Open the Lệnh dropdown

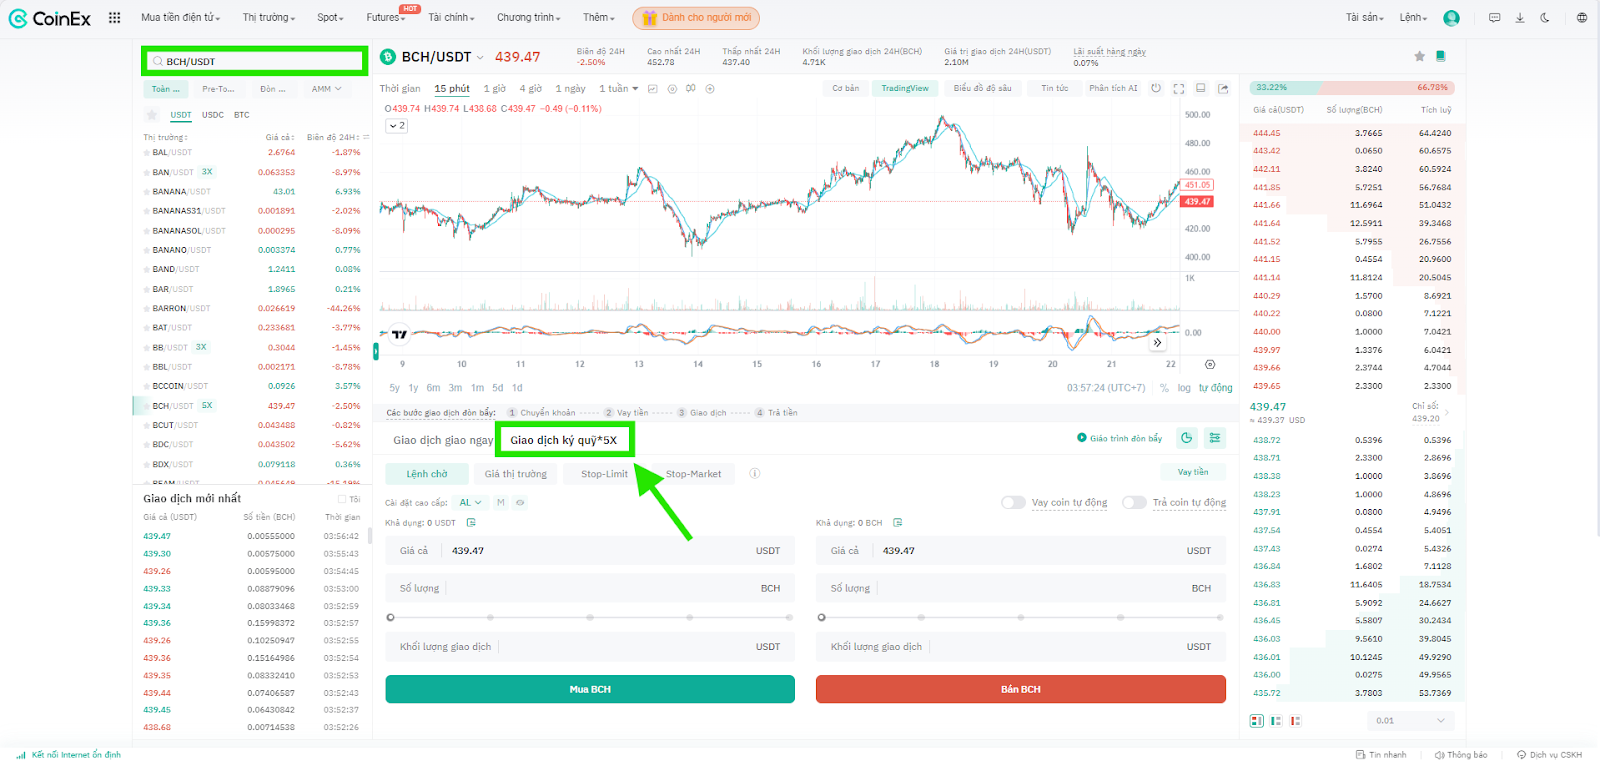click(x=1413, y=18)
